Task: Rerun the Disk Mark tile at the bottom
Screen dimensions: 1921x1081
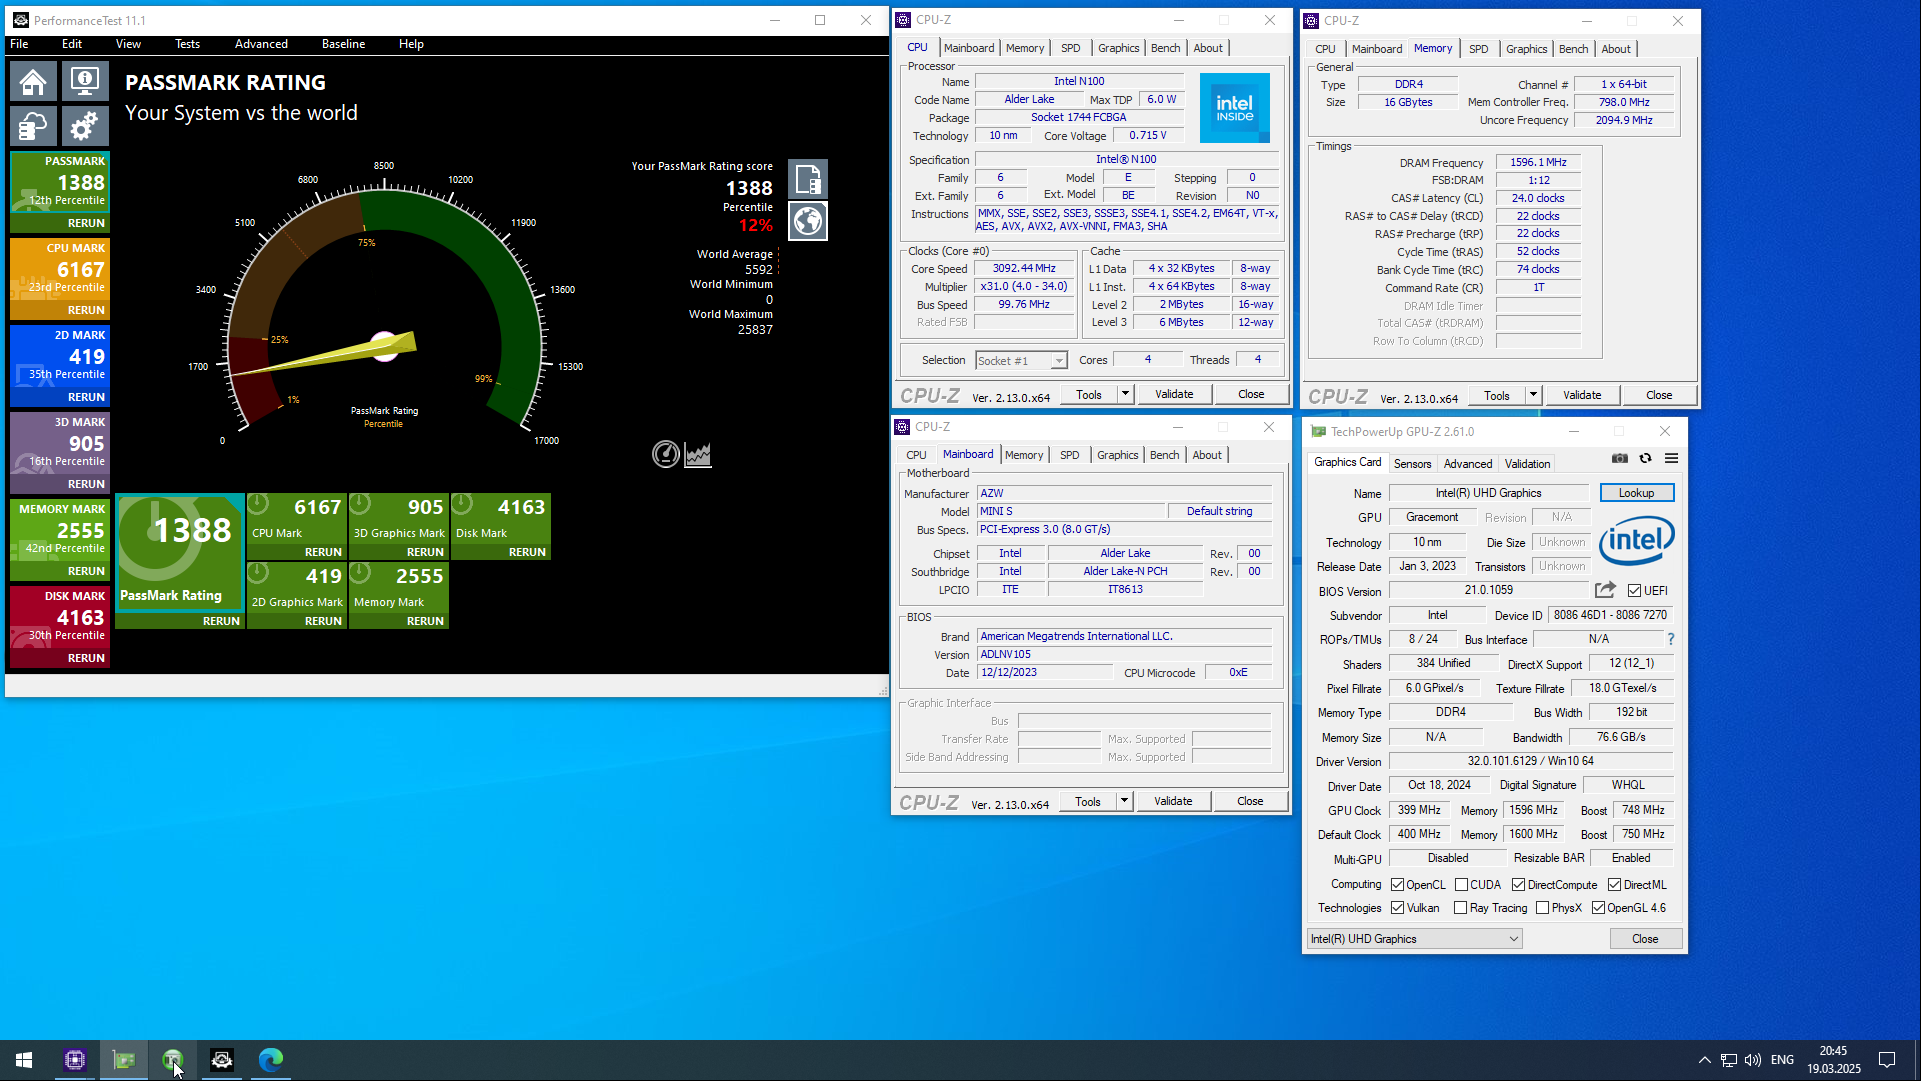Action: 527,552
